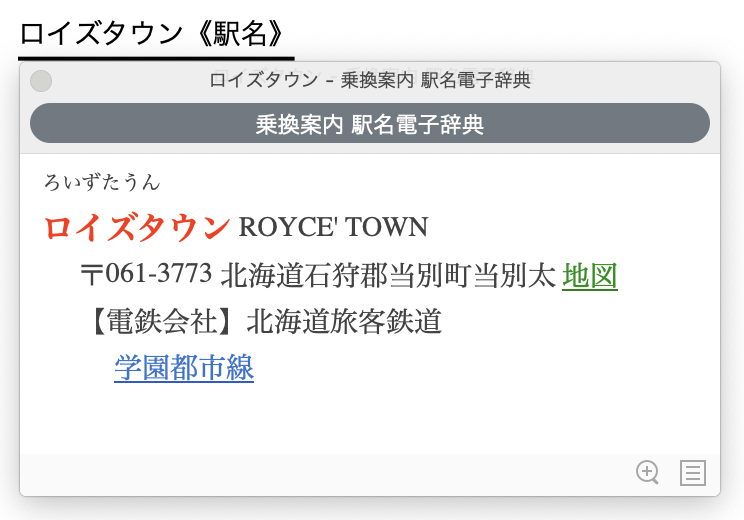Click the company name 北海道旅客鉄道

pos(344,321)
